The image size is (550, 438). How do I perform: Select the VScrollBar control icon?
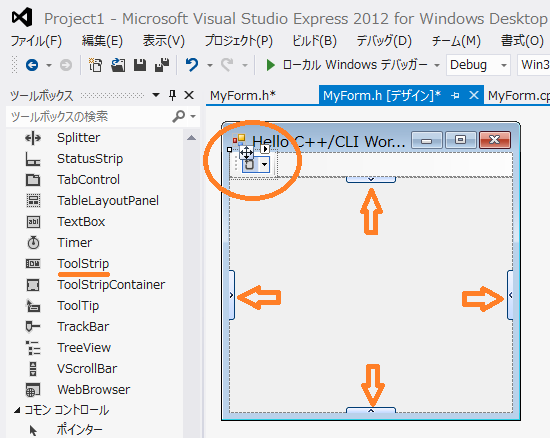[33, 369]
